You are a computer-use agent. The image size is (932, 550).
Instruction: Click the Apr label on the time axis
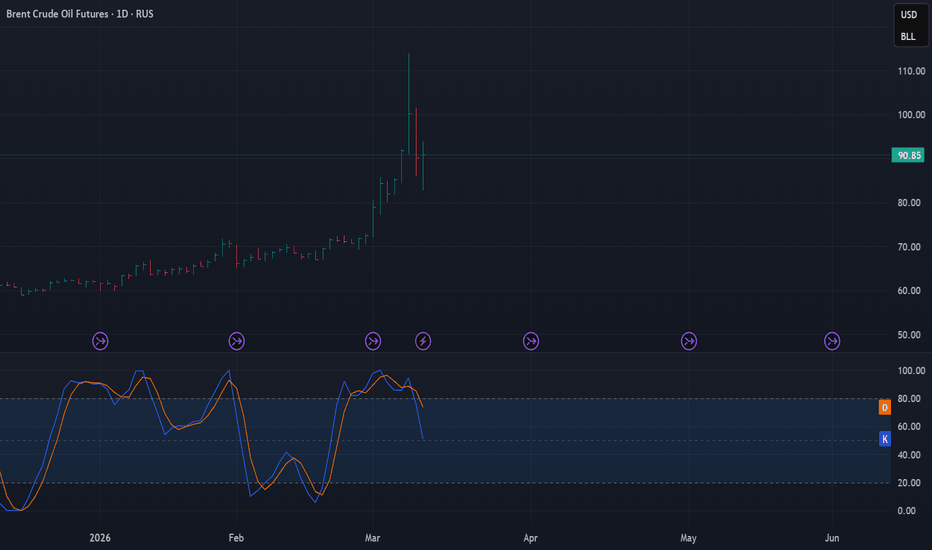point(530,538)
